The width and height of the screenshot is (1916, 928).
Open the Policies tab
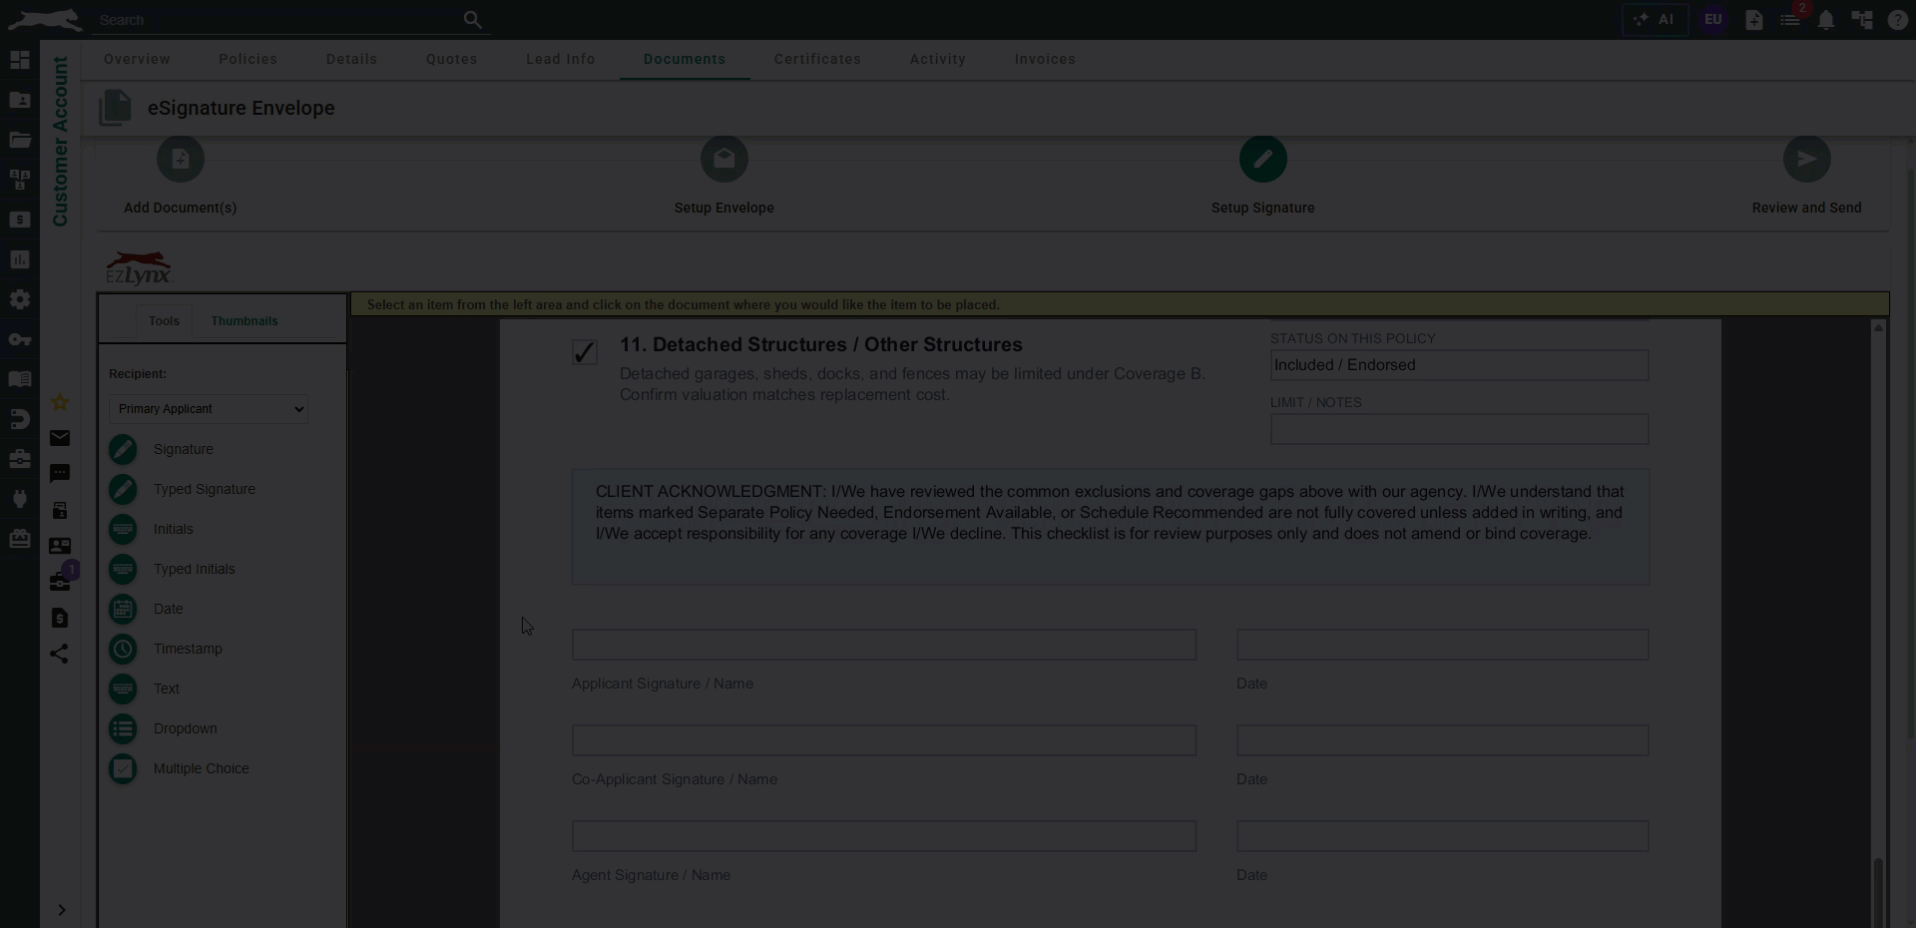coord(248,59)
